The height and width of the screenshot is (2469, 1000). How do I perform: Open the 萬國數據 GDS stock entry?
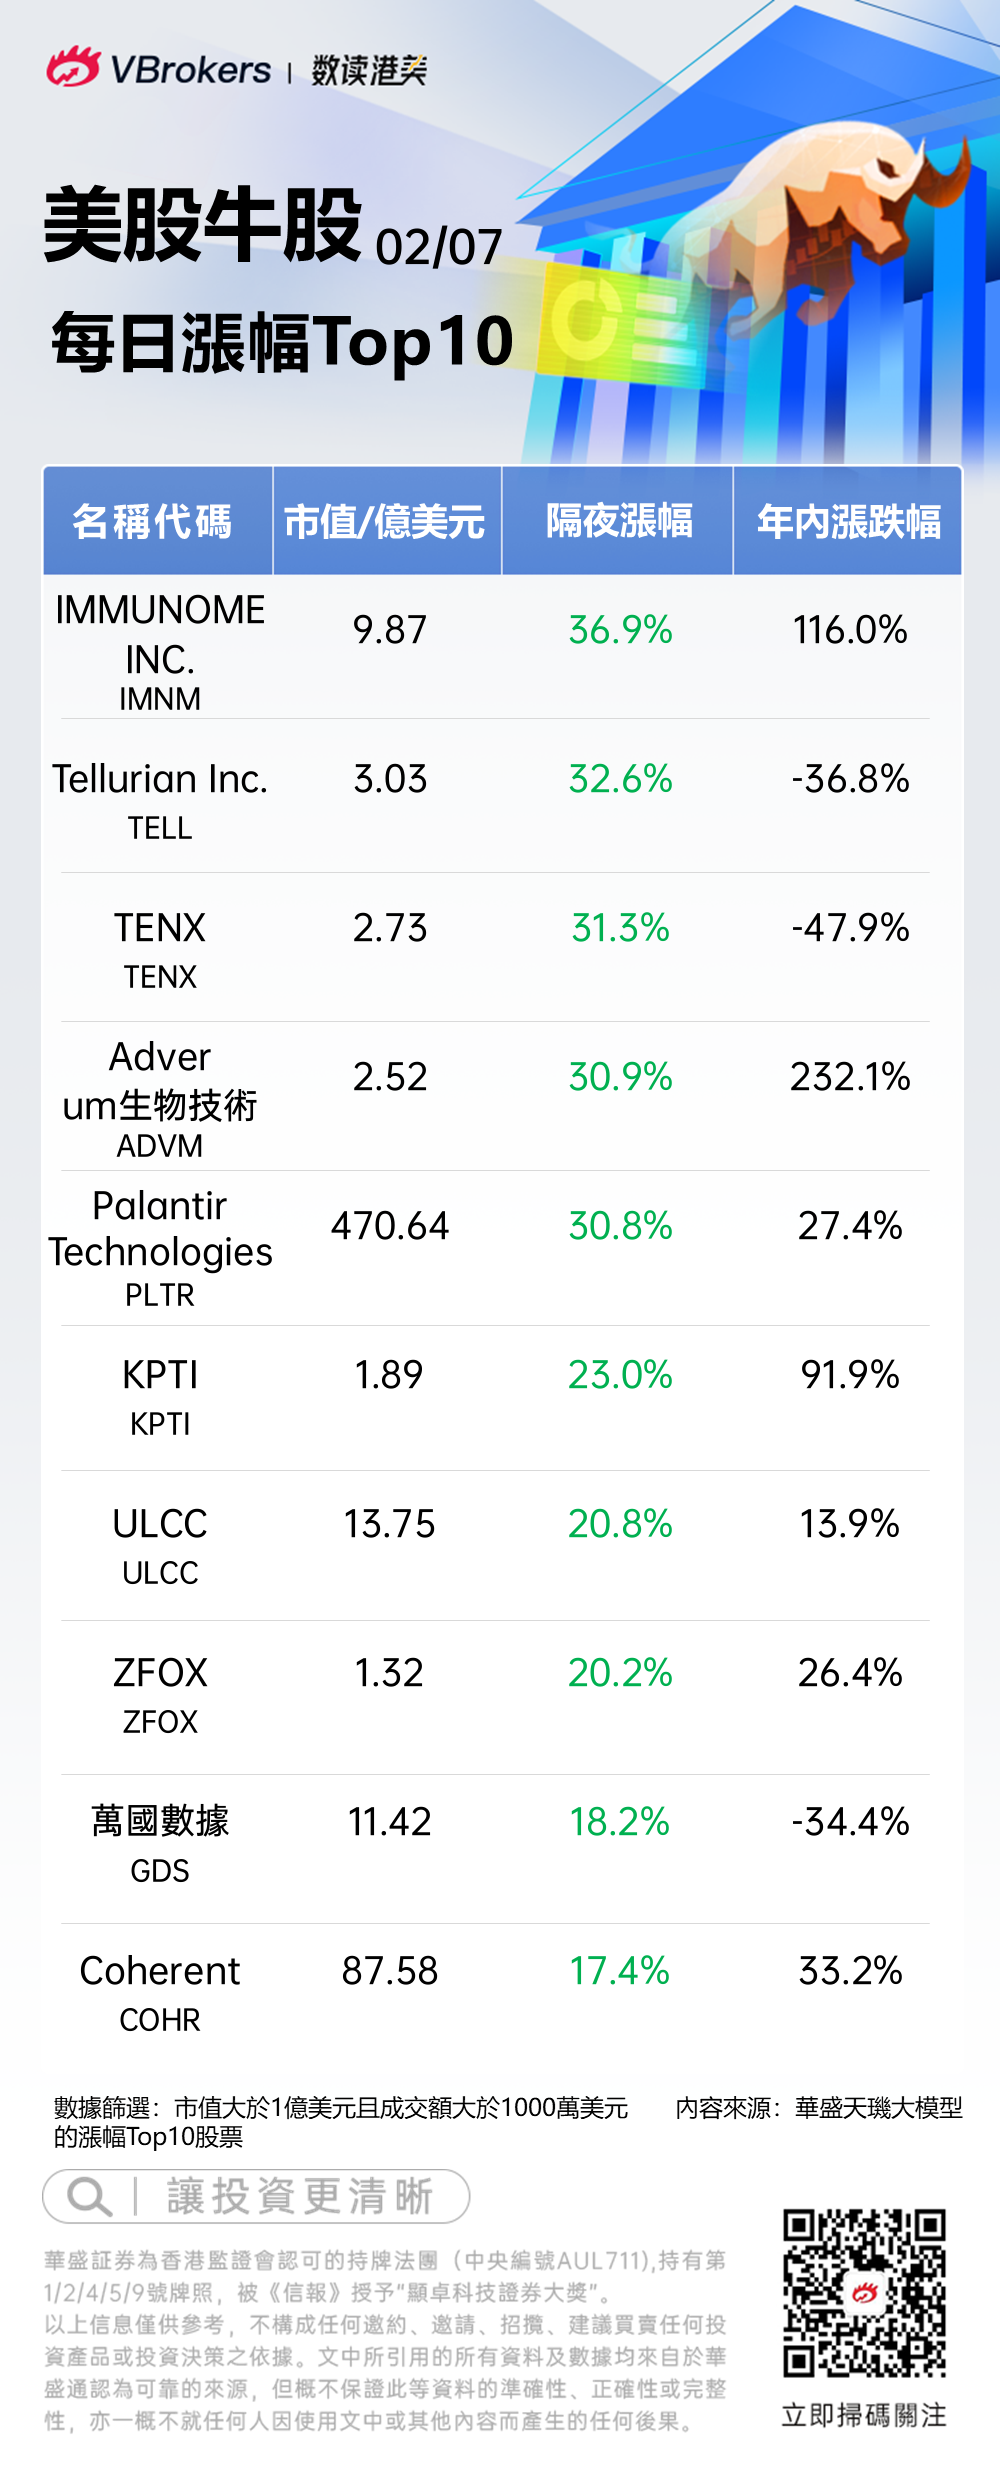[160, 1840]
